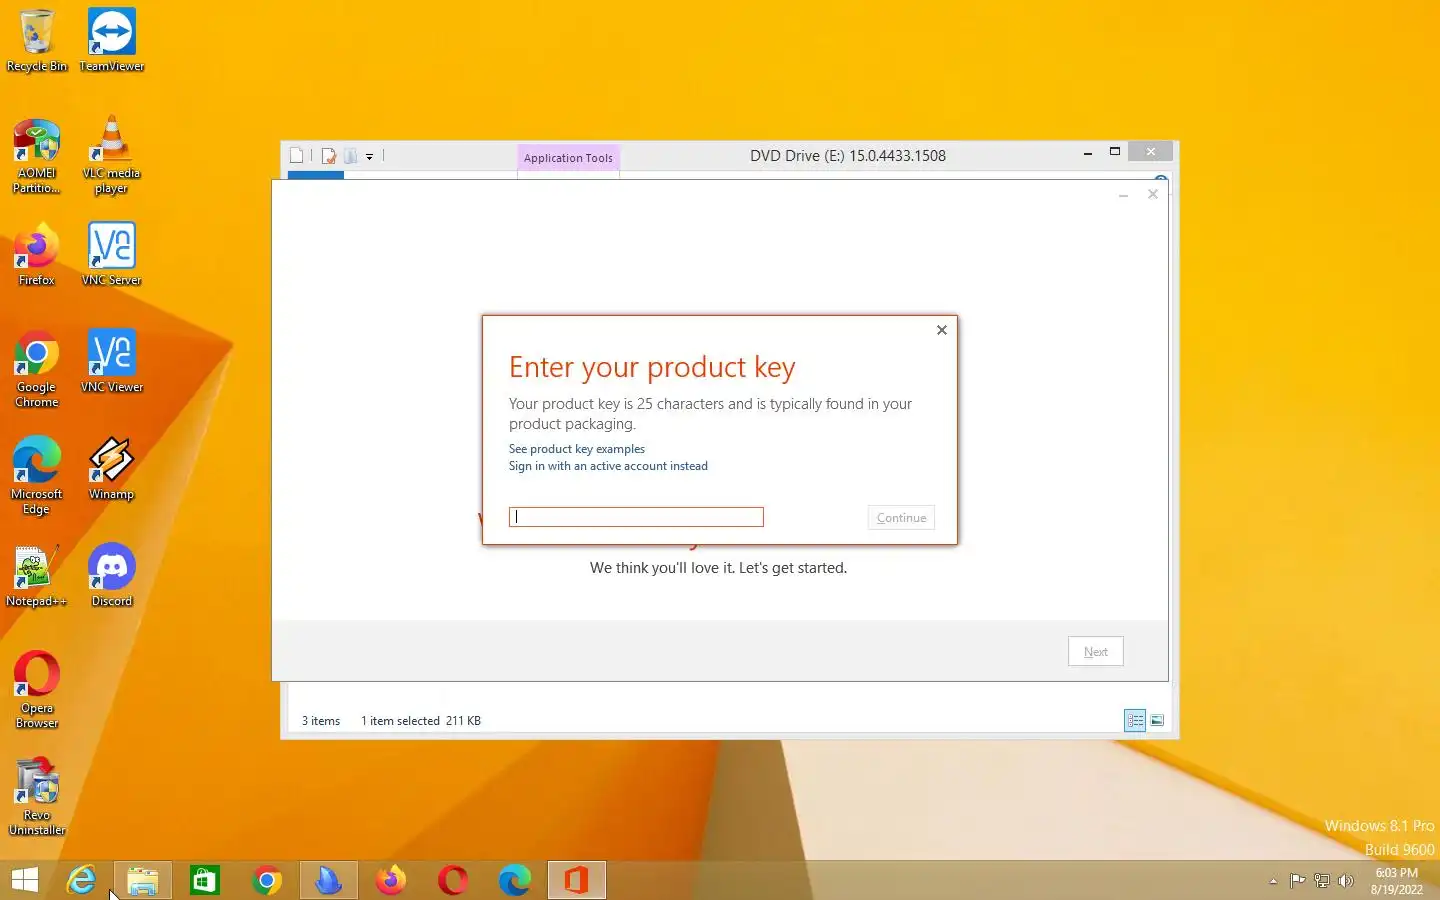Viewport: 1440px width, 900px height.
Task: Open the Application Tools ribbon tab
Action: [x=568, y=158]
